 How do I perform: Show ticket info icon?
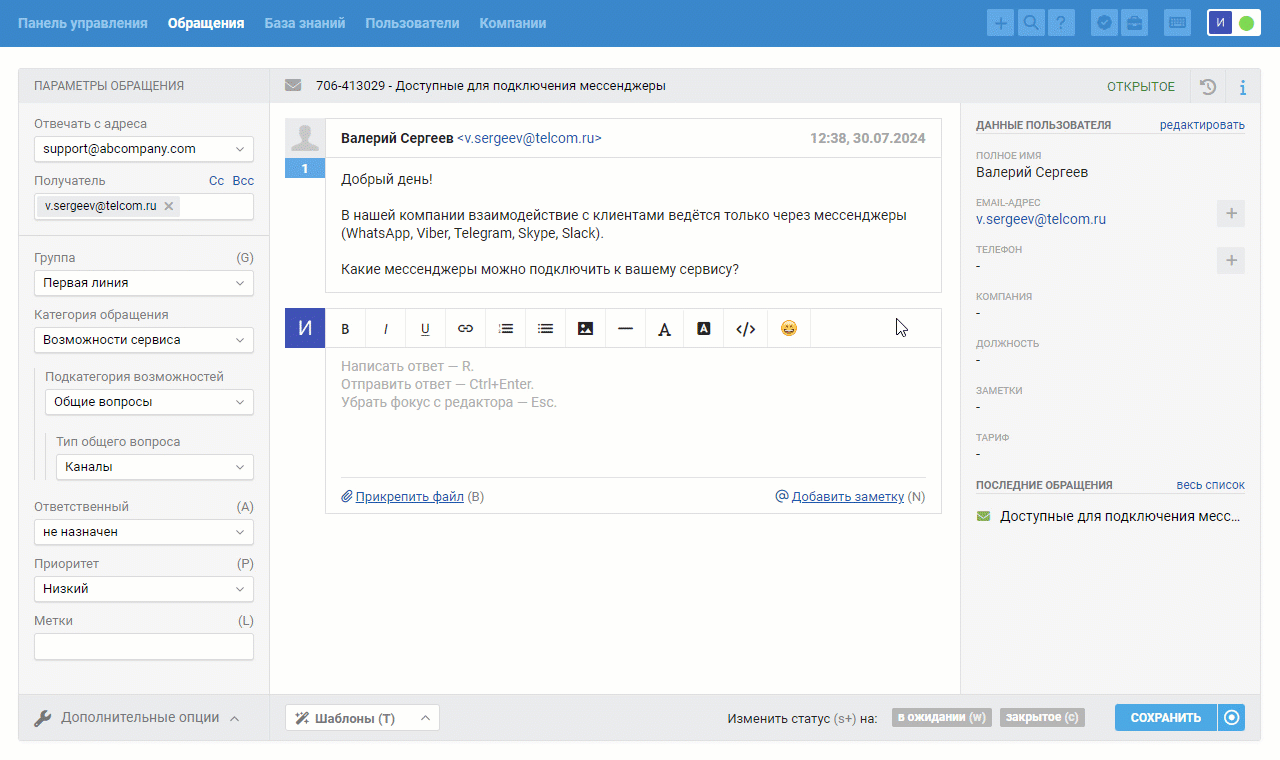tap(1243, 87)
